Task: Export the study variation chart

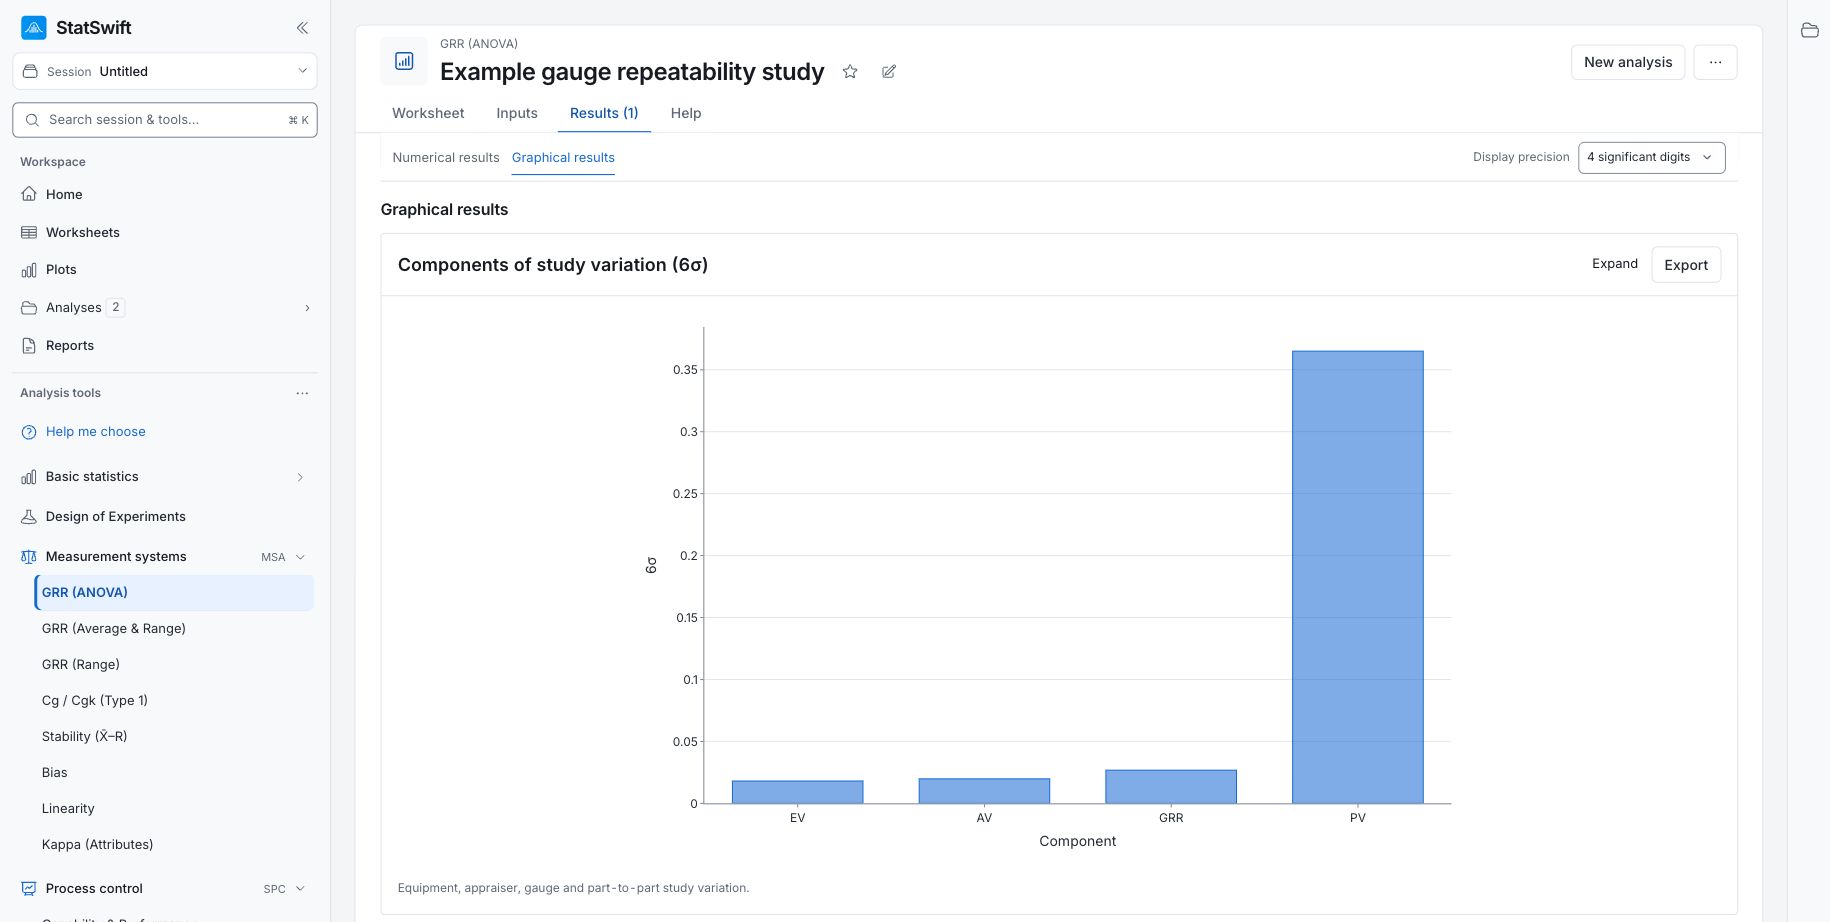Action: click(x=1686, y=265)
